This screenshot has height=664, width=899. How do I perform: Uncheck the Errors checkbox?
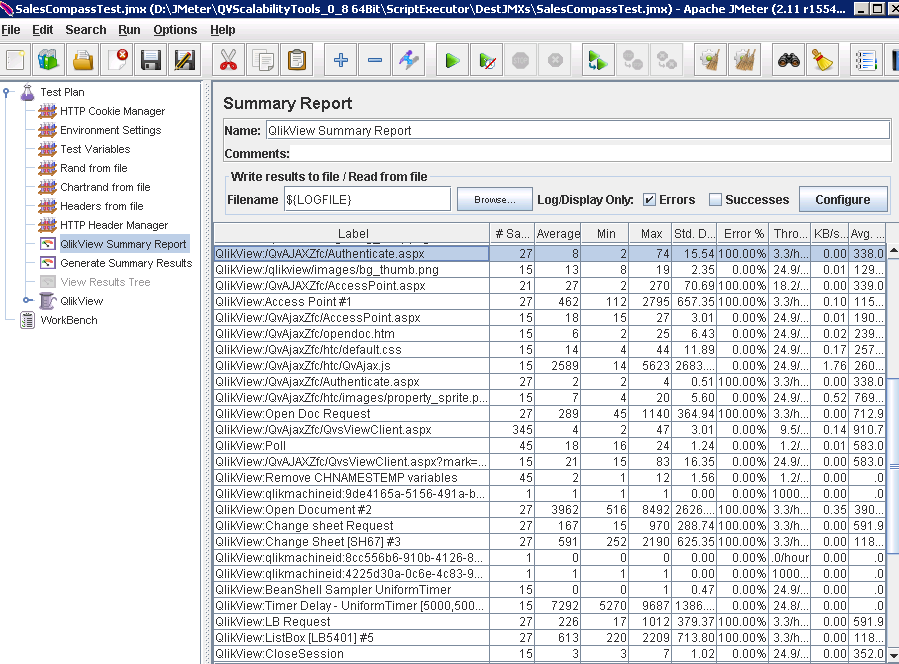[x=649, y=200]
